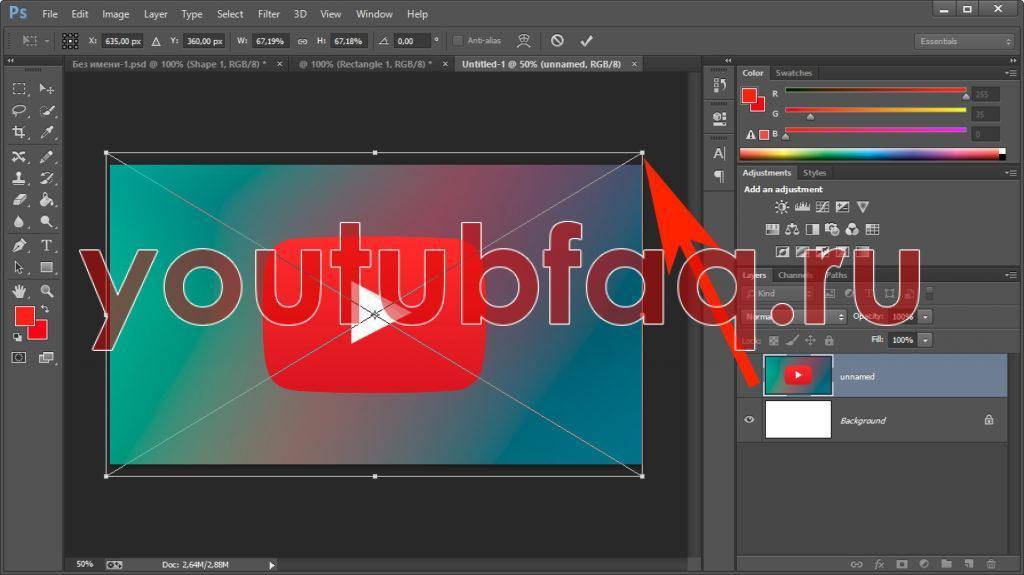Viewport: 1024px width, 575px height.
Task: Open the Styles panel tab
Action: 814,173
